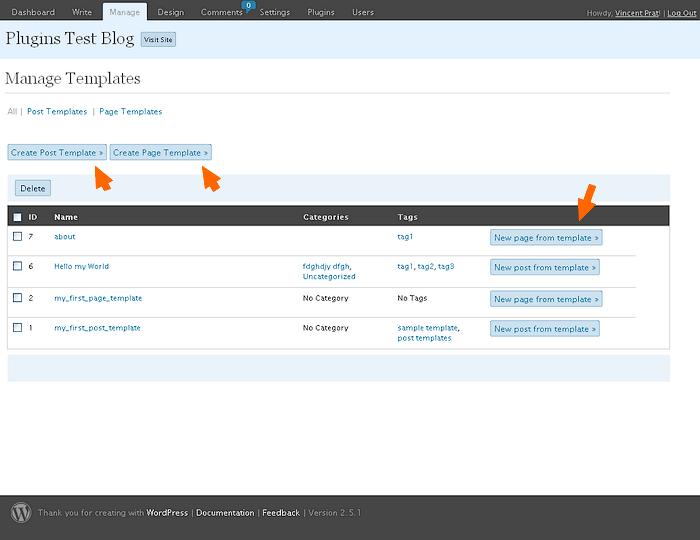This screenshot has height=540, width=700.
Task: Click the 'sample template' tag link
Action: click(428, 328)
